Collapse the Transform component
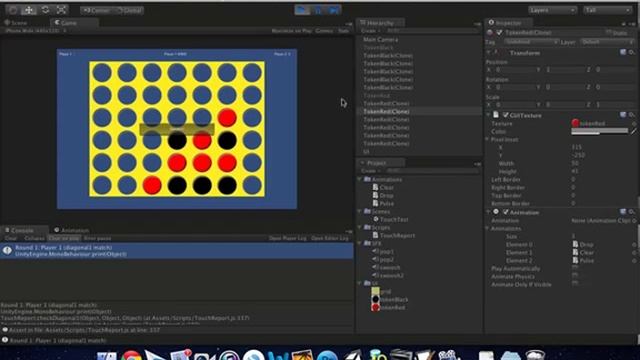Image resolution: width=640 pixels, height=360 pixels. [x=489, y=53]
